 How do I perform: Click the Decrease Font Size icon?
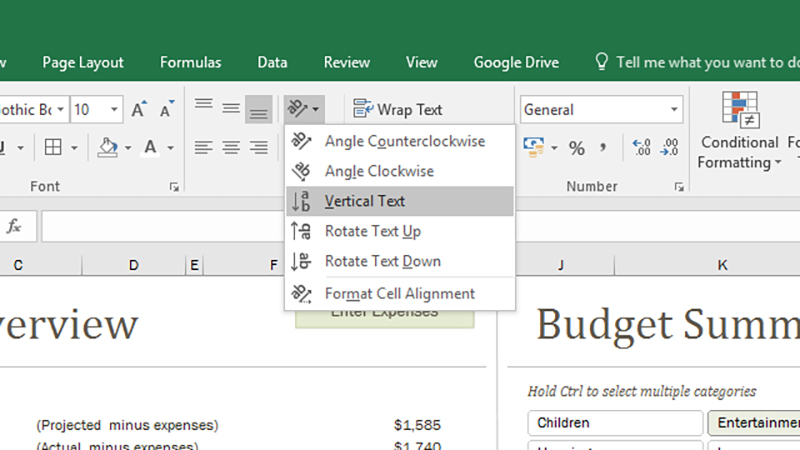(x=166, y=109)
